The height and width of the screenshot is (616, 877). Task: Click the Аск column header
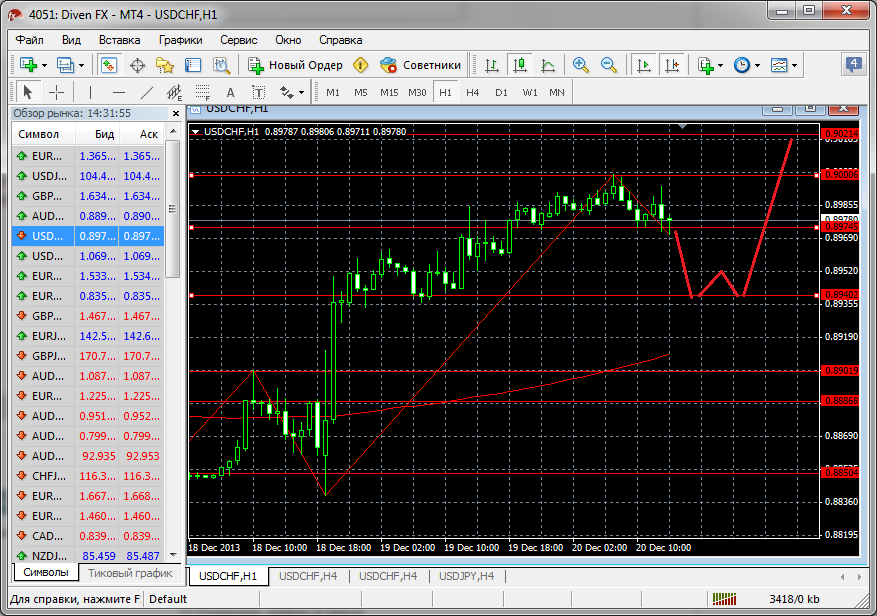[x=142, y=134]
